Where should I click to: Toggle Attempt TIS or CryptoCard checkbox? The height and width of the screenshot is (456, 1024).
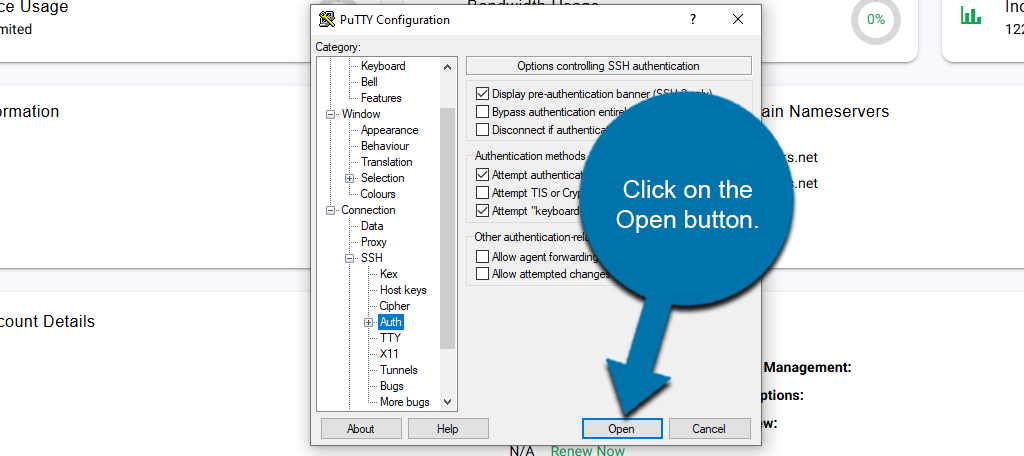tap(483, 193)
